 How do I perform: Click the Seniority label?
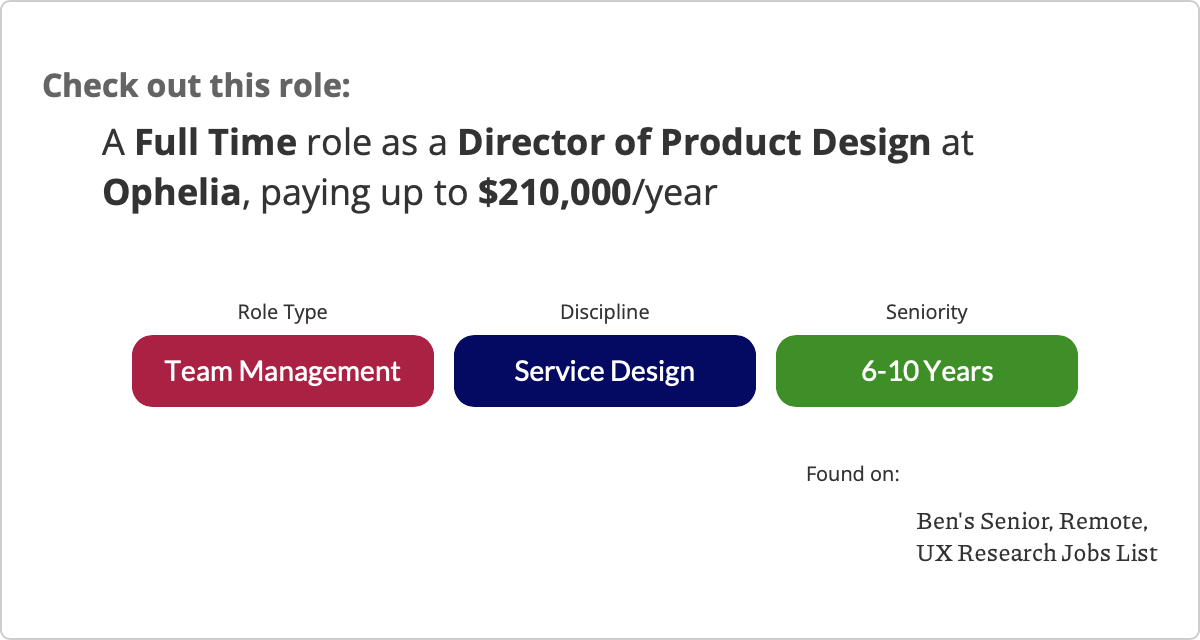(927, 312)
